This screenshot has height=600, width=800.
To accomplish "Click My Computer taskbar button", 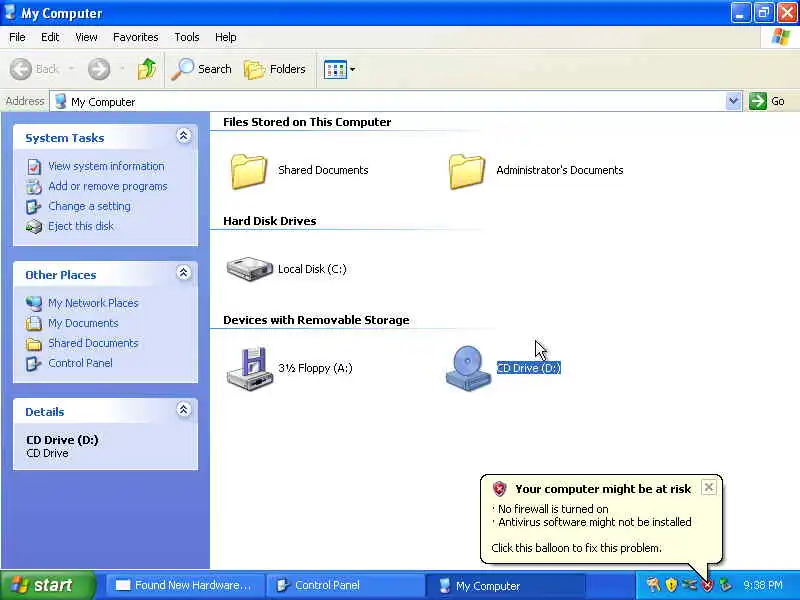I will pos(505,585).
